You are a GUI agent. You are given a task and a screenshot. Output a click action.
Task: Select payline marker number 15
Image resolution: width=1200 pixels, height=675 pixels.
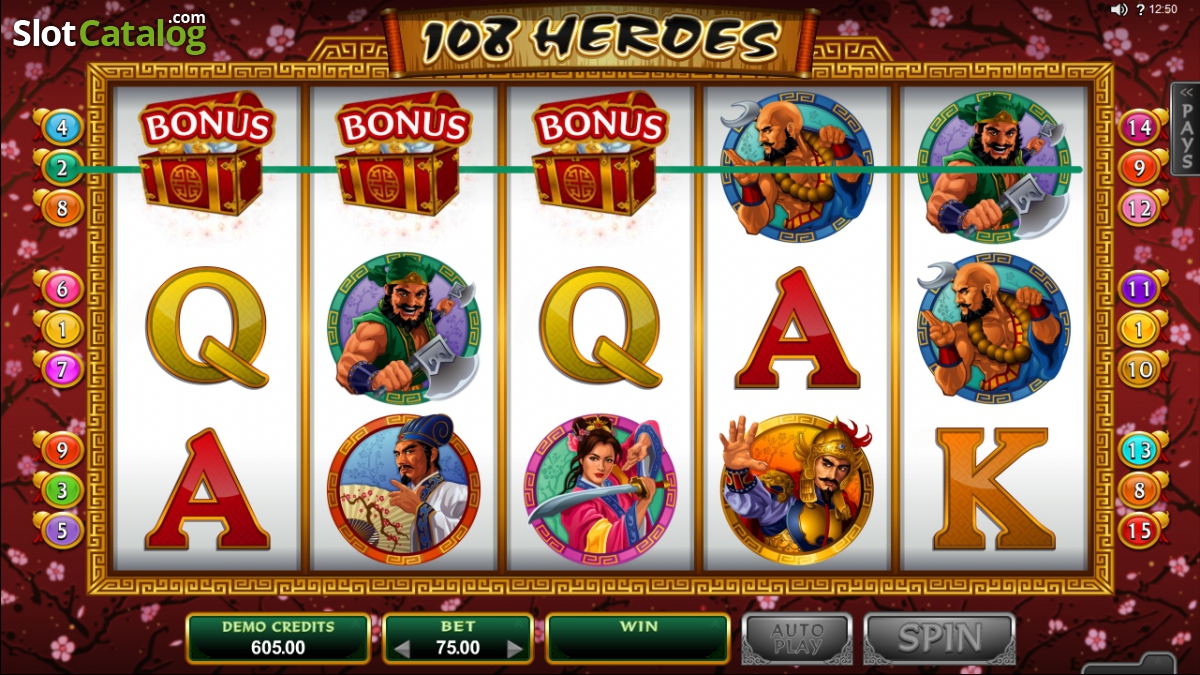coord(1140,530)
